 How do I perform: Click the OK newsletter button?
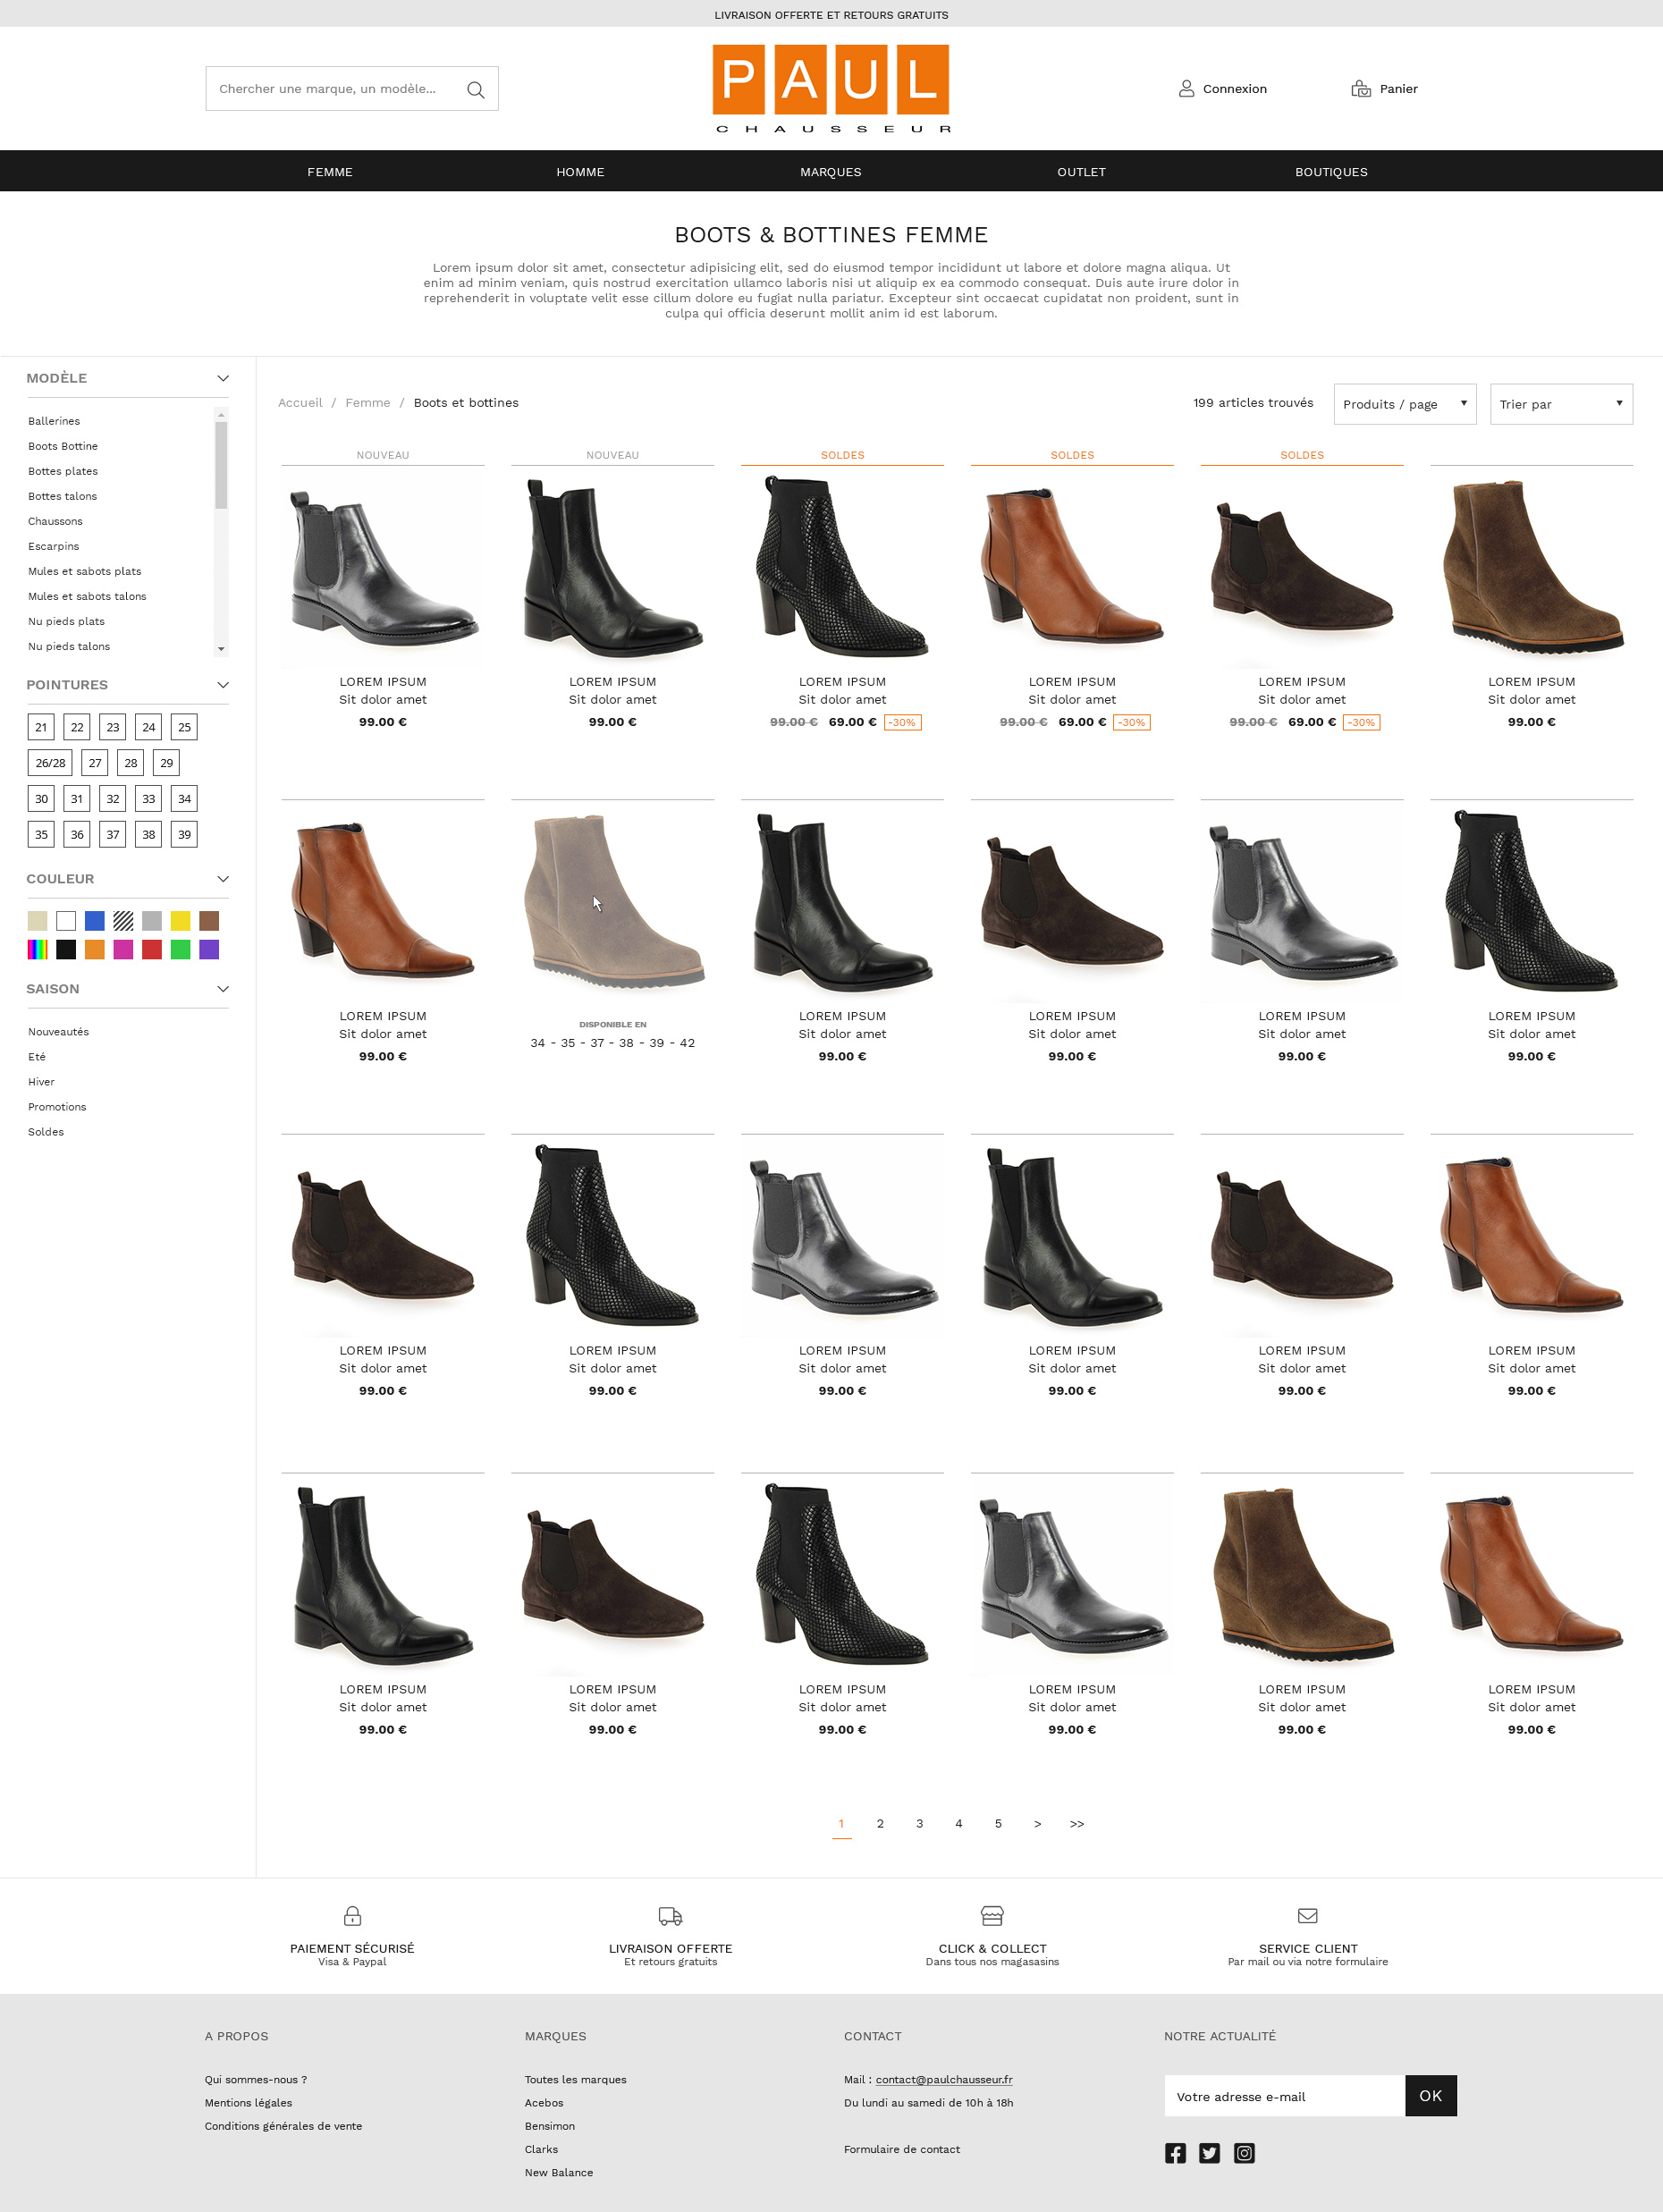[x=1431, y=2096]
